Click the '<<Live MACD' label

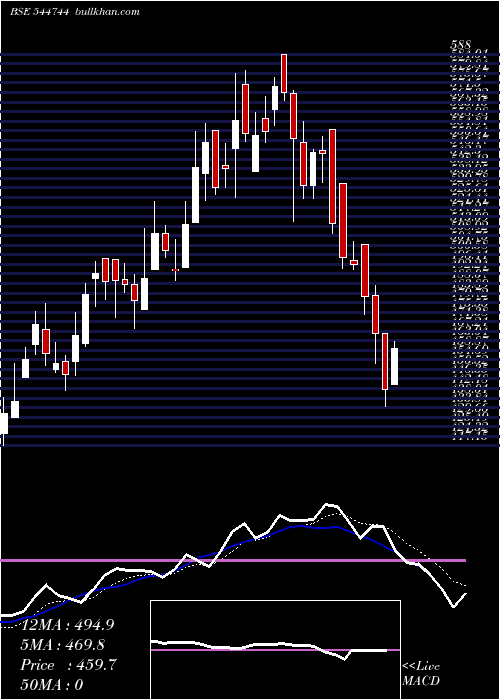click(x=421, y=674)
